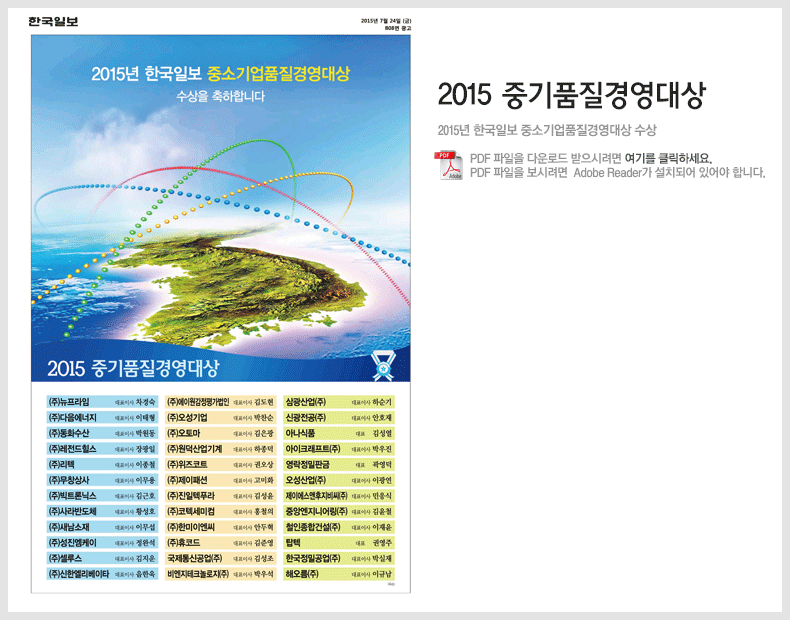Select the '(주)무창상사' company row
This screenshot has height=620, width=790.
102,480
